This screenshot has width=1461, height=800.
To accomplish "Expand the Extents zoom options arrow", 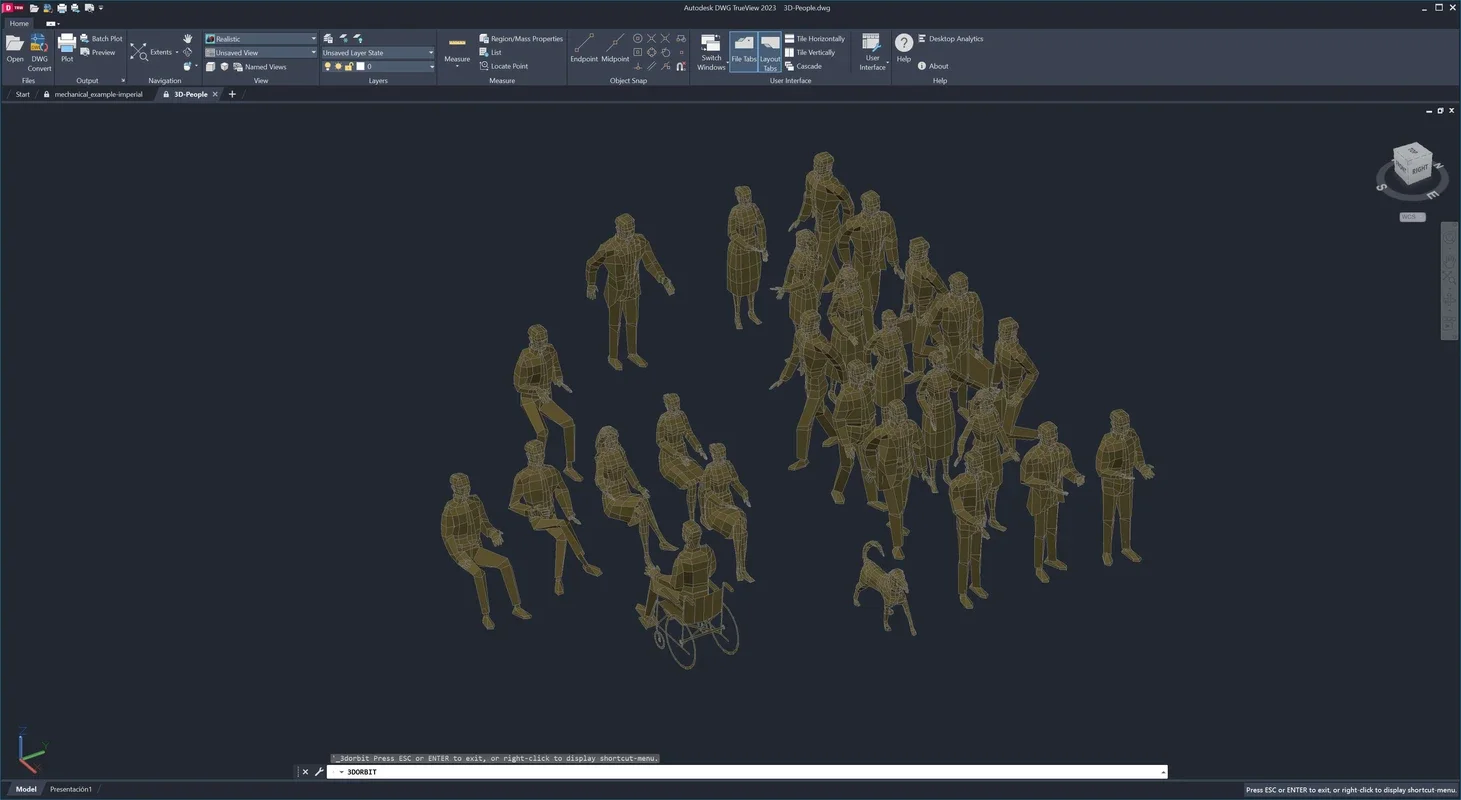I will pos(177,52).
